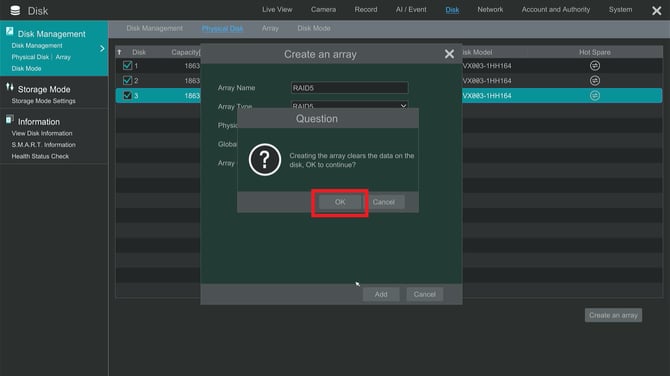Open the System menu

pyautogui.click(x=620, y=9)
